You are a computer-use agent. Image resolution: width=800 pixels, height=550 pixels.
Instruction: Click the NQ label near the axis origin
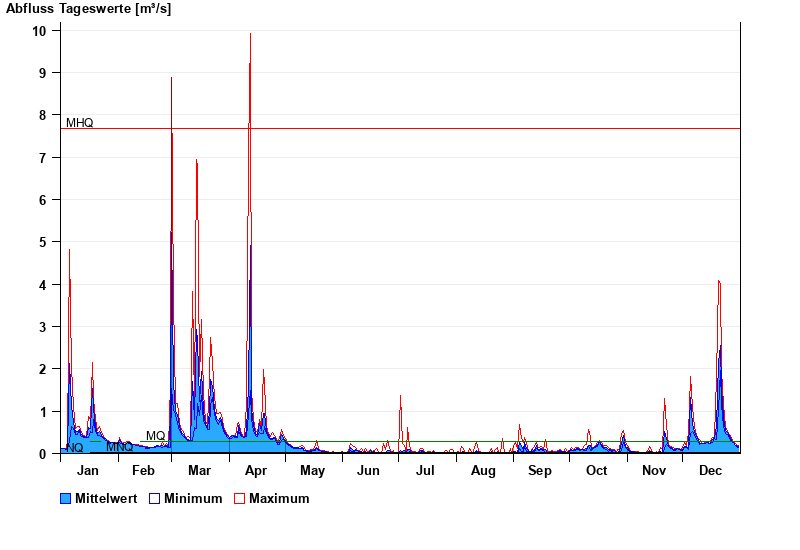75,447
